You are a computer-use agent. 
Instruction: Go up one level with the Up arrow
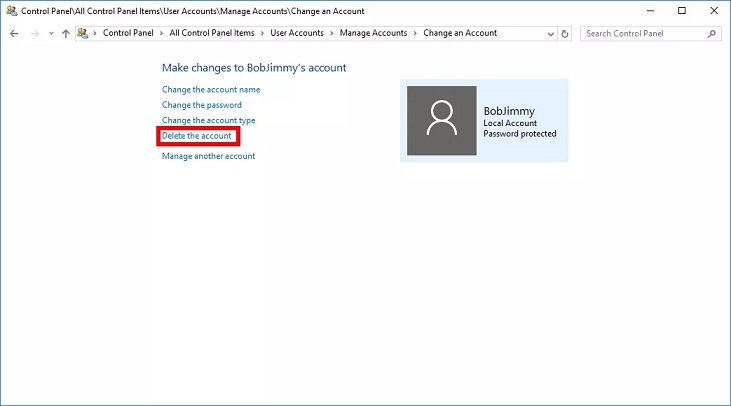coord(66,33)
